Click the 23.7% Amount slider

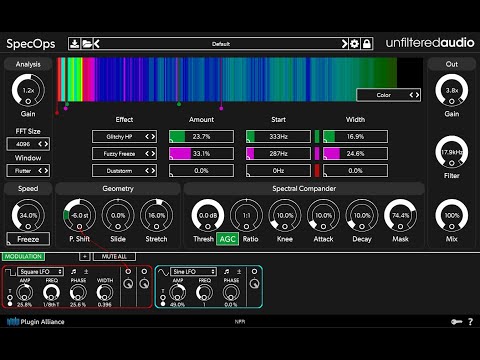[x=201, y=136]
